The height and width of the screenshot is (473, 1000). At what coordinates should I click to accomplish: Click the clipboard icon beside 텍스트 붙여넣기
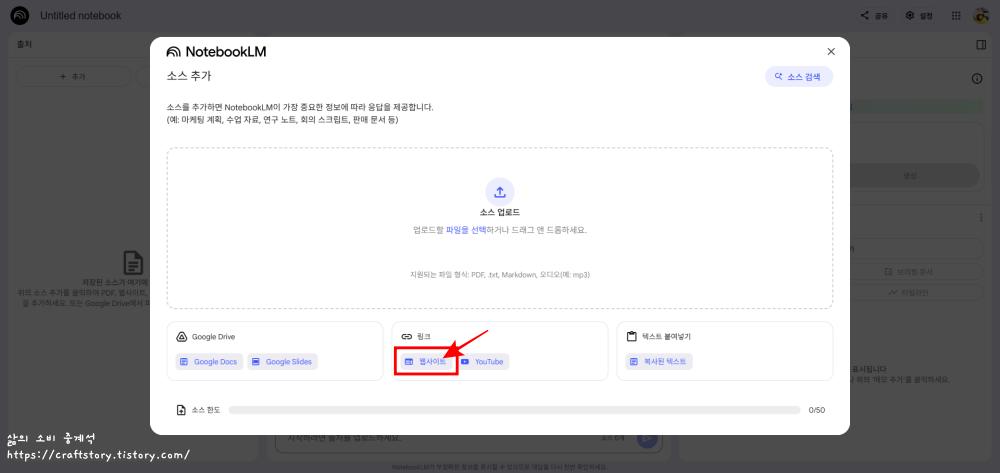631,337
